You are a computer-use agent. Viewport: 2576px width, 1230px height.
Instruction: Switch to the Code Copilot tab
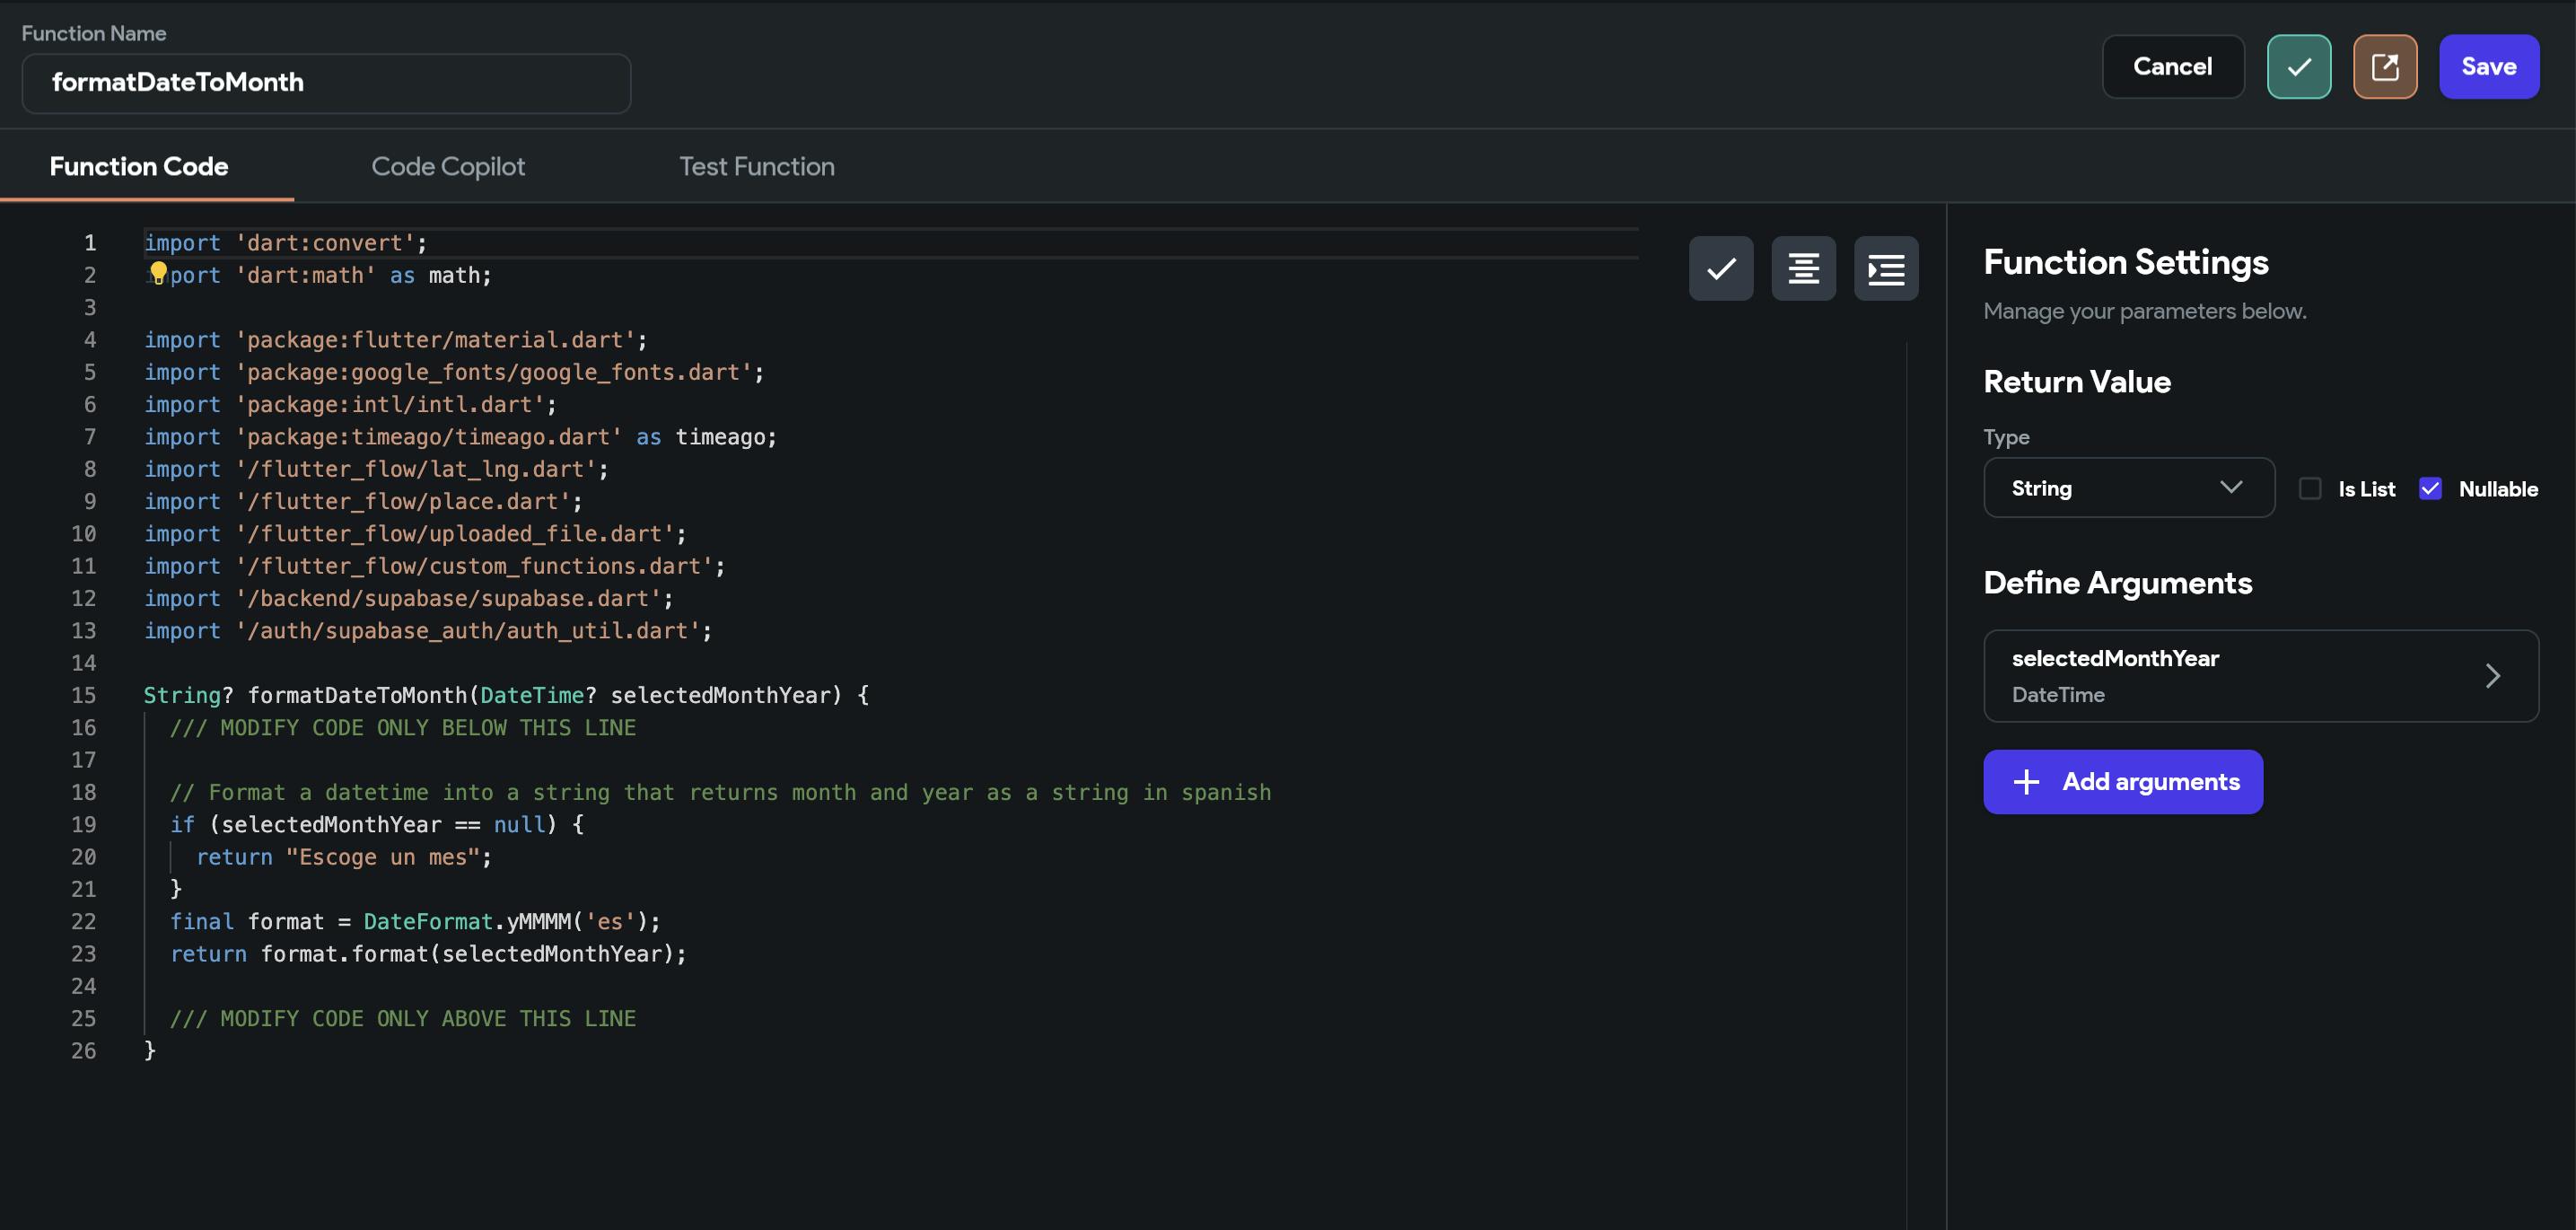click(447, 166)
